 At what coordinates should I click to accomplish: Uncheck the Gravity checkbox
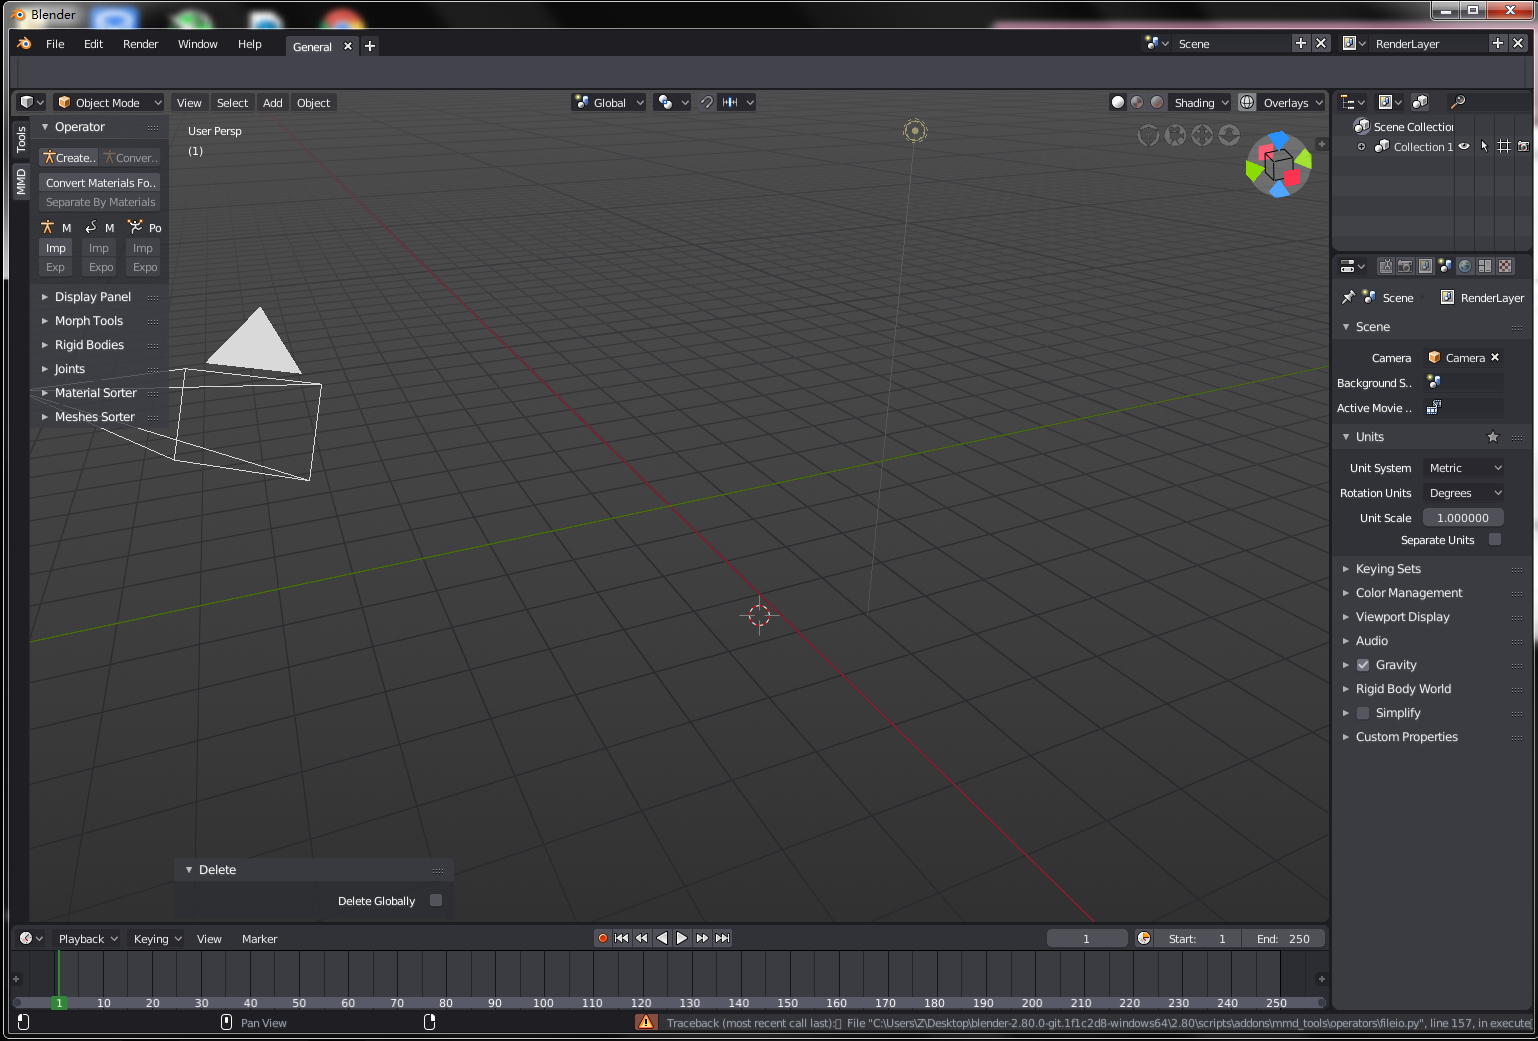1363,665
